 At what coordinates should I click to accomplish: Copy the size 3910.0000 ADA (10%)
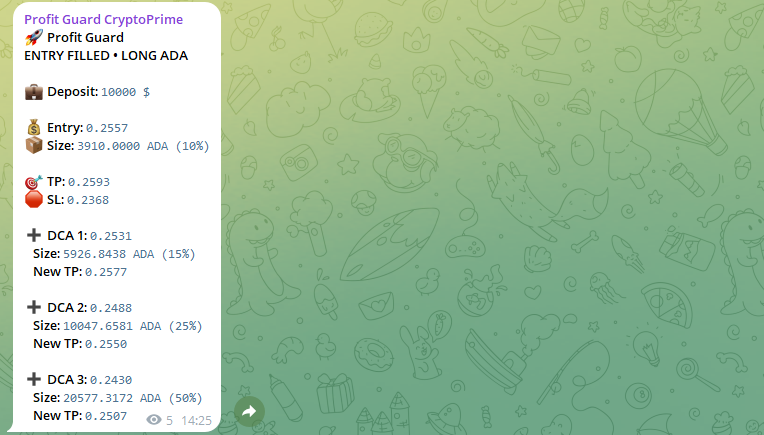[143, 146]
